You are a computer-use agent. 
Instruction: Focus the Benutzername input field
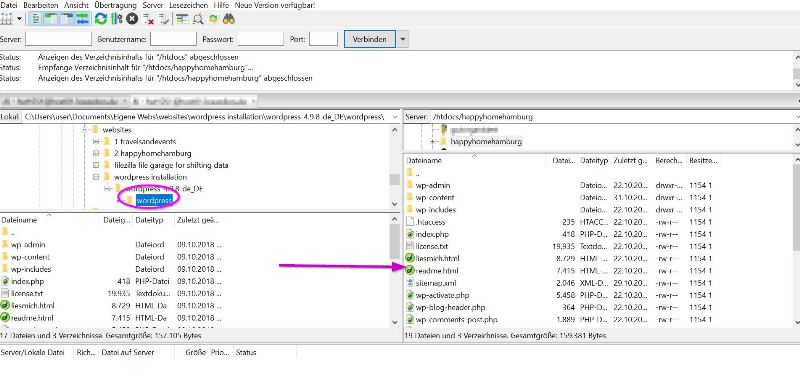point(173,39)
